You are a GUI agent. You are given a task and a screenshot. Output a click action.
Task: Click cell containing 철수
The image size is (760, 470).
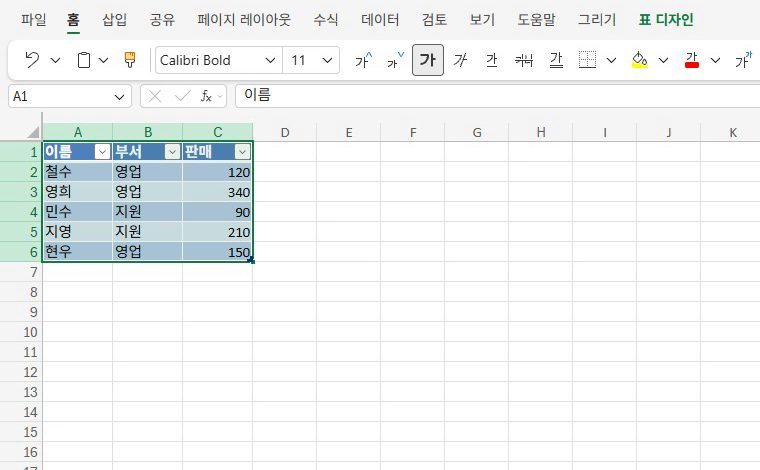click(x=78, y=172)
